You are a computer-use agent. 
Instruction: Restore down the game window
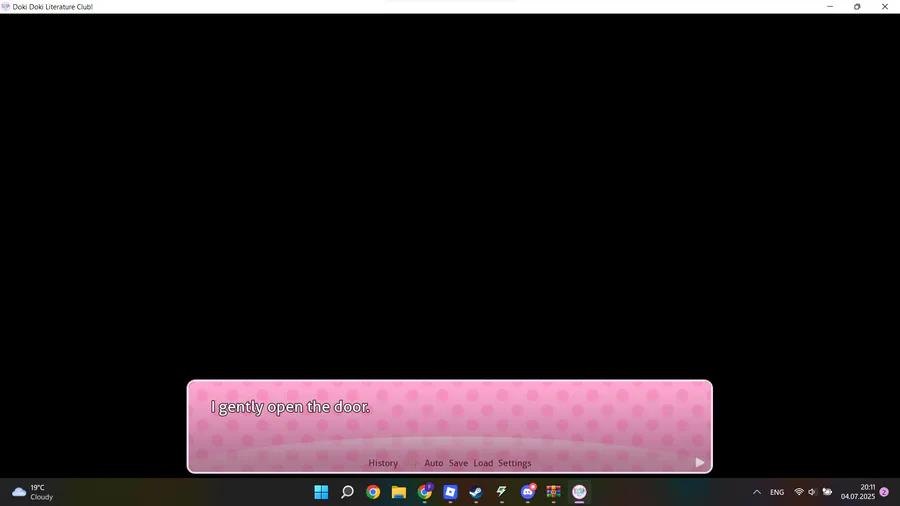pyautogui.click(x=857, y=7)
